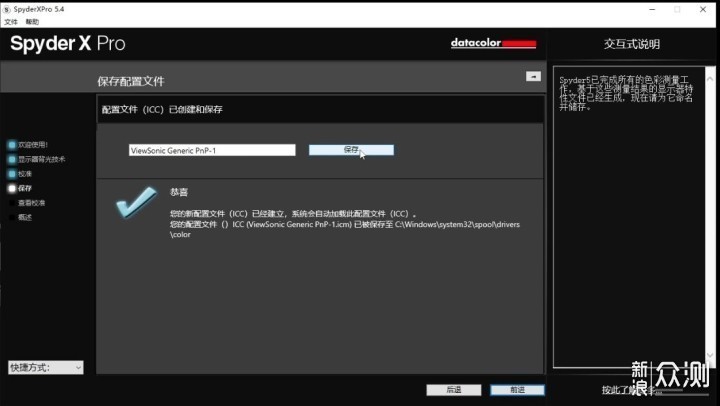Select the 查看校准 step in the sidebar
Screen dimensions: 720x406
(31, 203)
